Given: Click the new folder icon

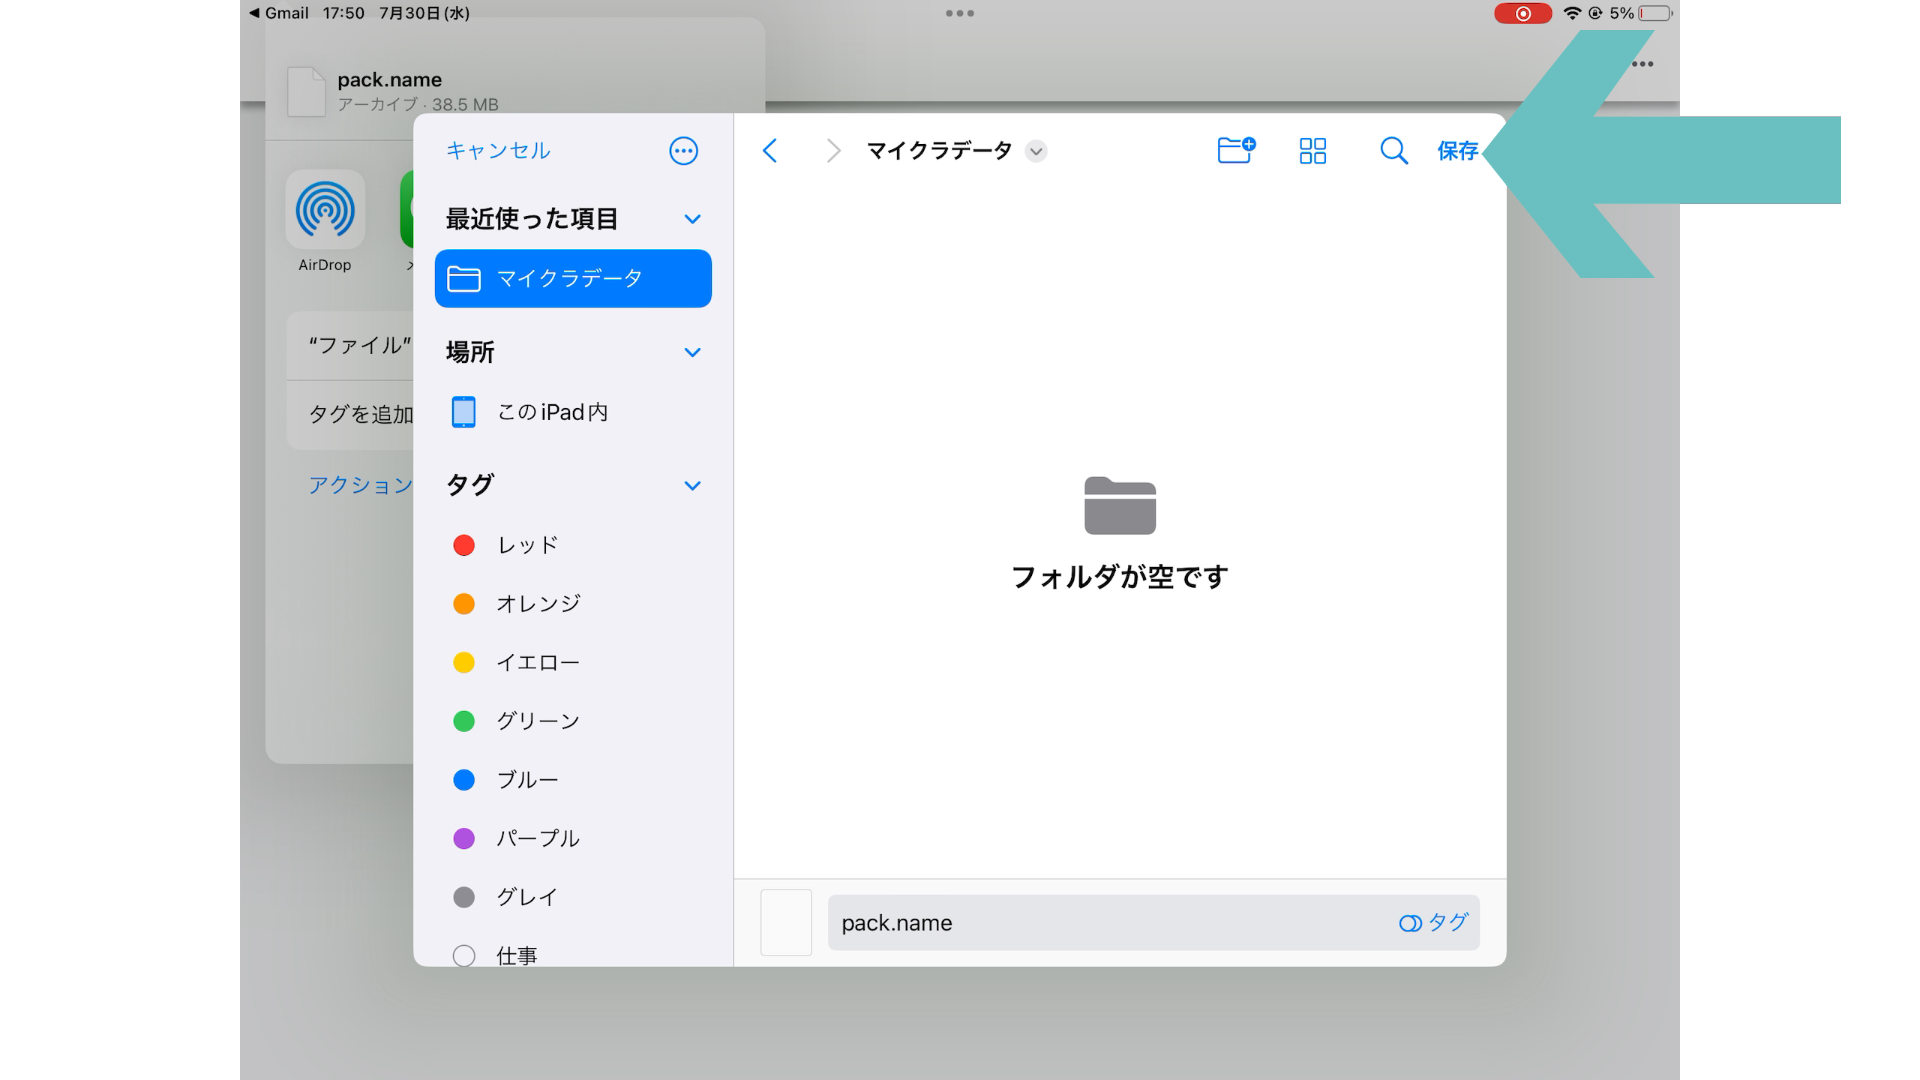Looking at the screenshot, I should click(x=1236, y=150).
